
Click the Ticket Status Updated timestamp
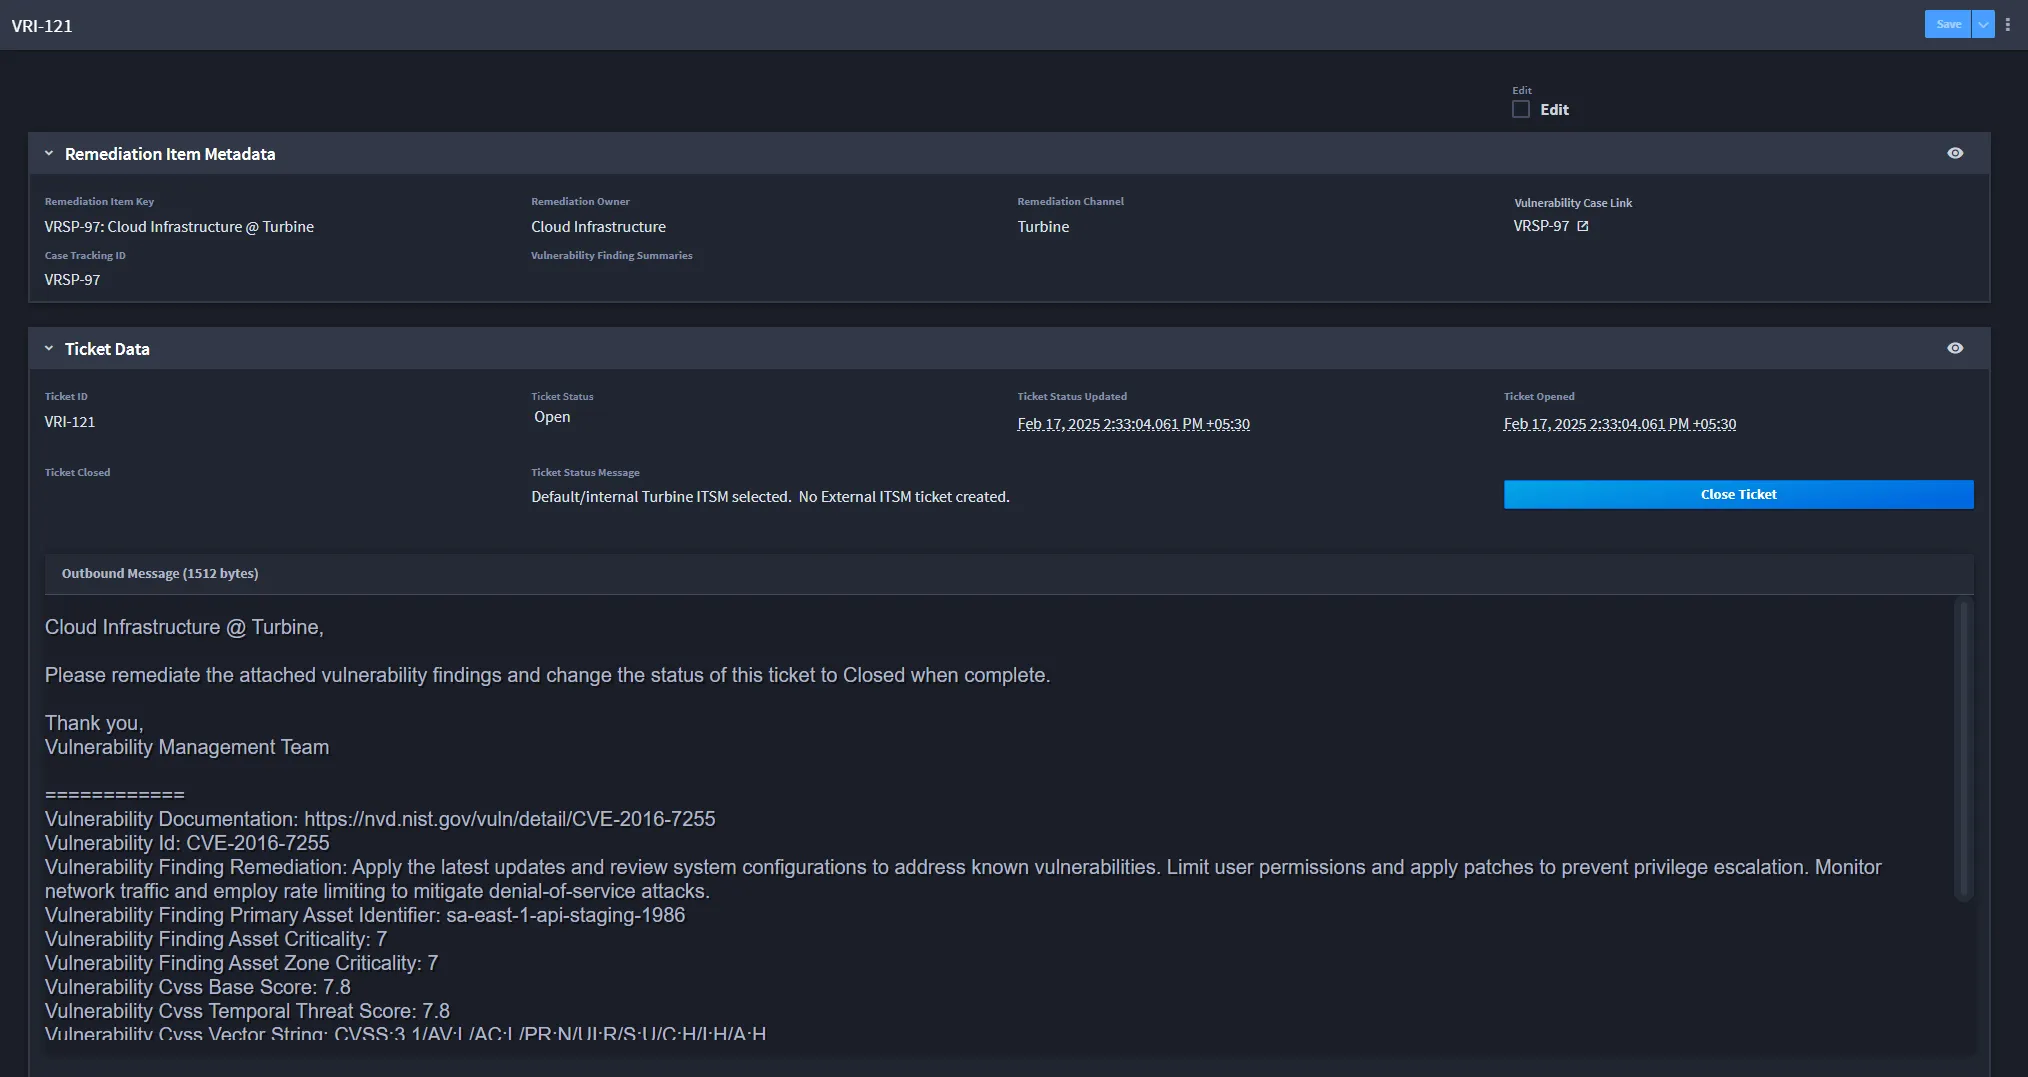(1133, 424)
